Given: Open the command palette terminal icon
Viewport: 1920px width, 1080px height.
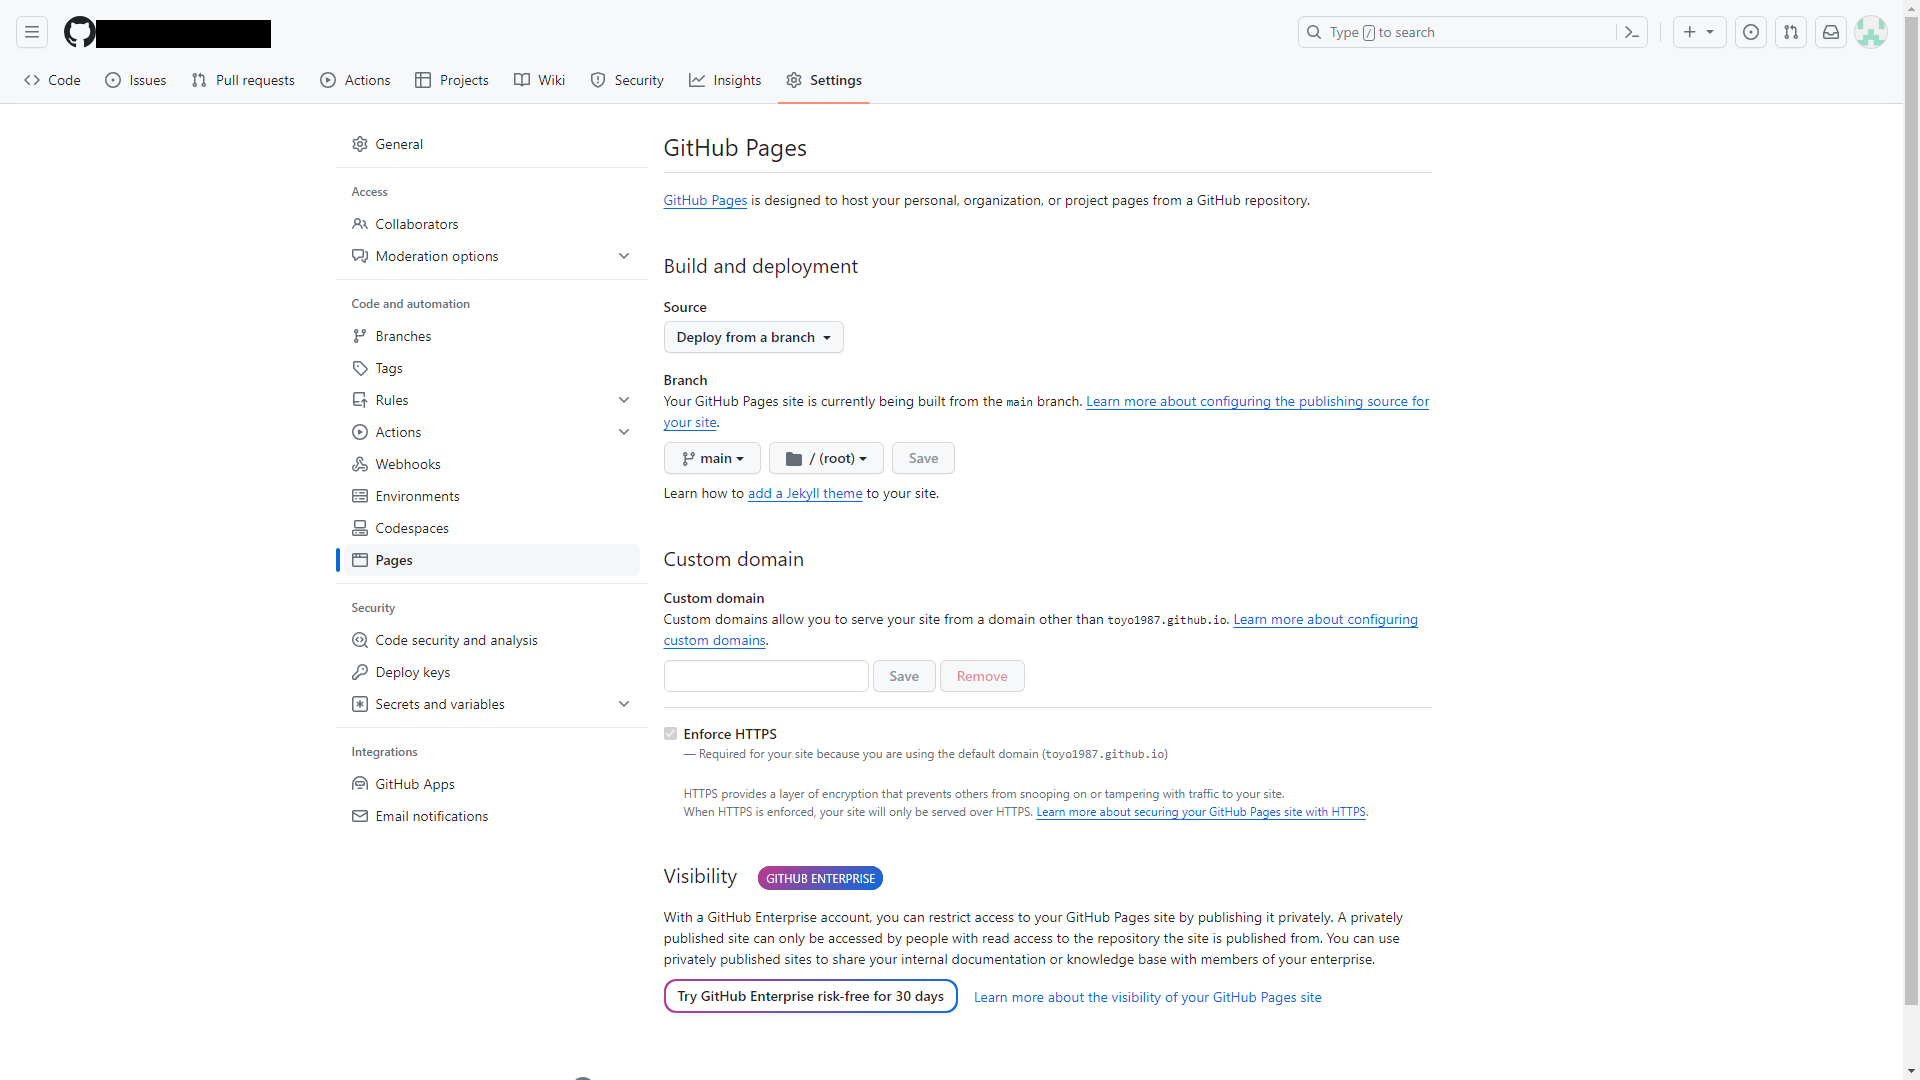Looking at the screenshot, I should coord(1631,32).
